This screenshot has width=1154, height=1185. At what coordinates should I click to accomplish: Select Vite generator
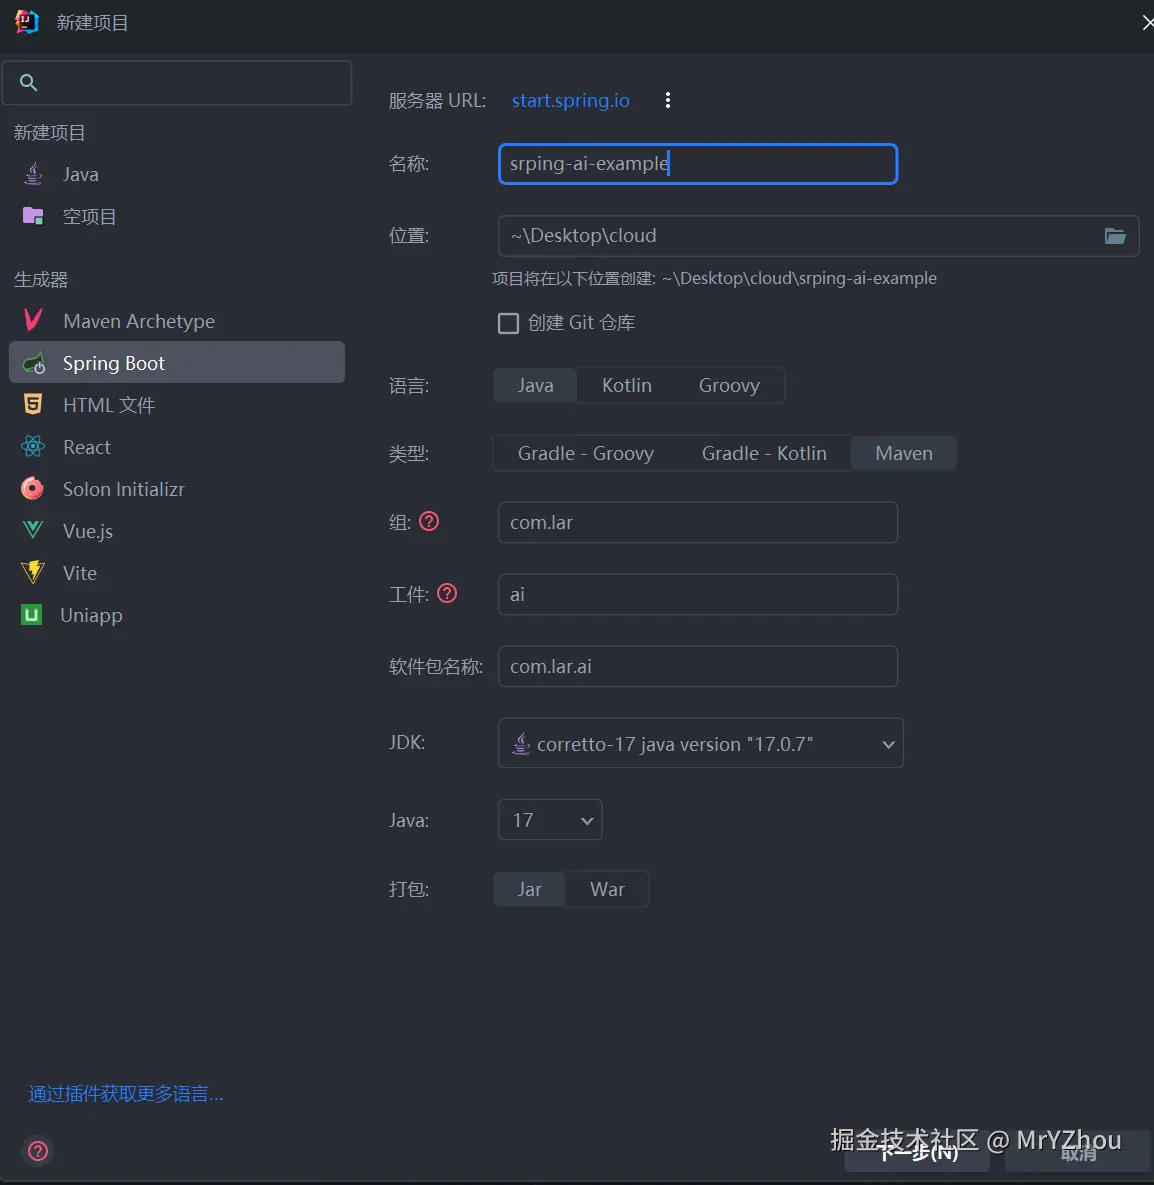coord(177,573)
